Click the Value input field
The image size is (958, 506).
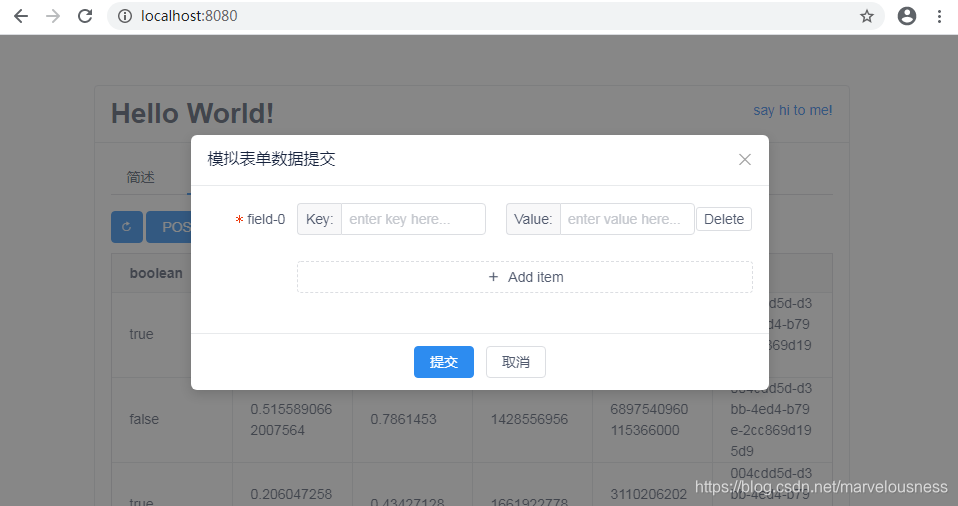coord(627,219)
